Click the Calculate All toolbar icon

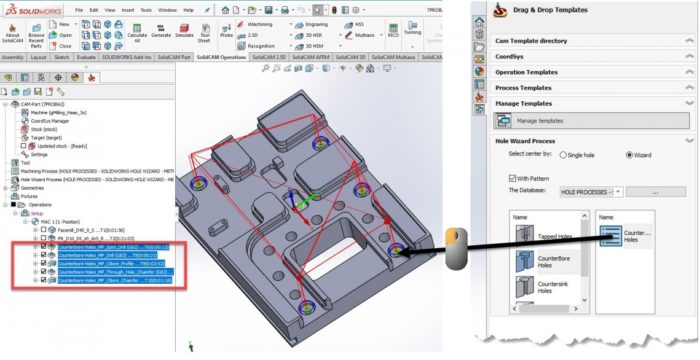pos(137,33)
